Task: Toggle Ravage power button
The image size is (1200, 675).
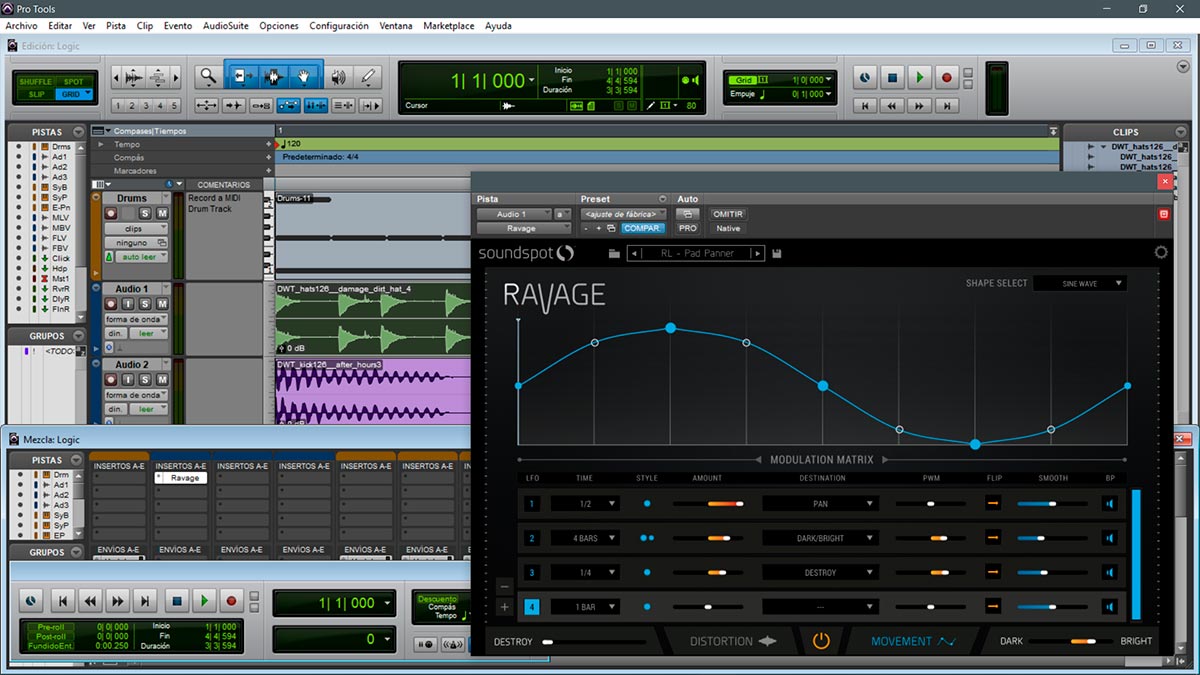Action: (821, 641)
